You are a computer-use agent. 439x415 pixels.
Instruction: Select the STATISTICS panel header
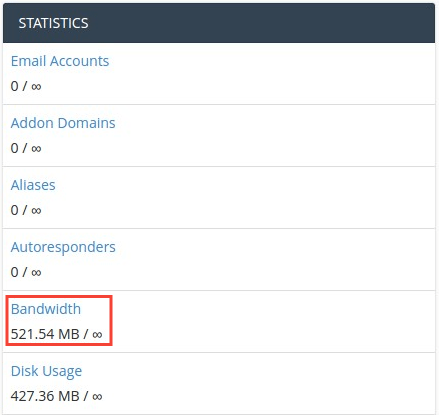(x=219, y=23)
